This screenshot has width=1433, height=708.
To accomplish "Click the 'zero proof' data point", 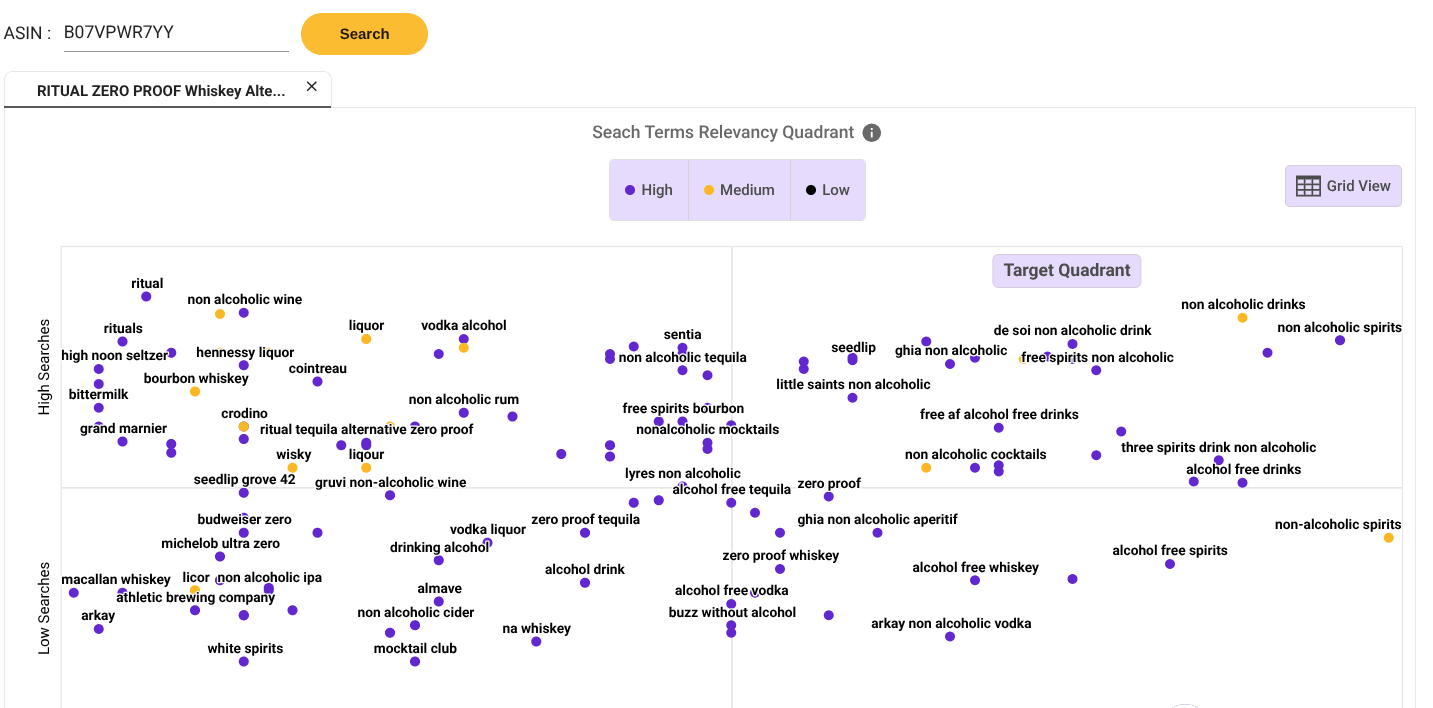I will [x=829, y=497].
